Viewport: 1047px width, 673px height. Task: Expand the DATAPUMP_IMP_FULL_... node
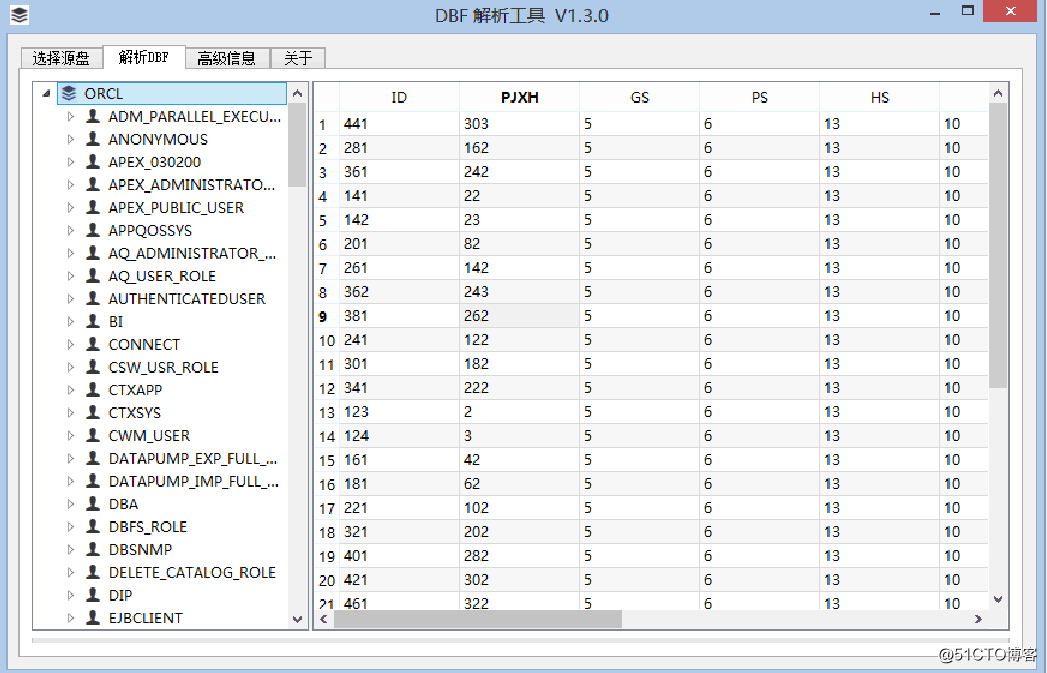pyautogui.click(x=71, y=481)
